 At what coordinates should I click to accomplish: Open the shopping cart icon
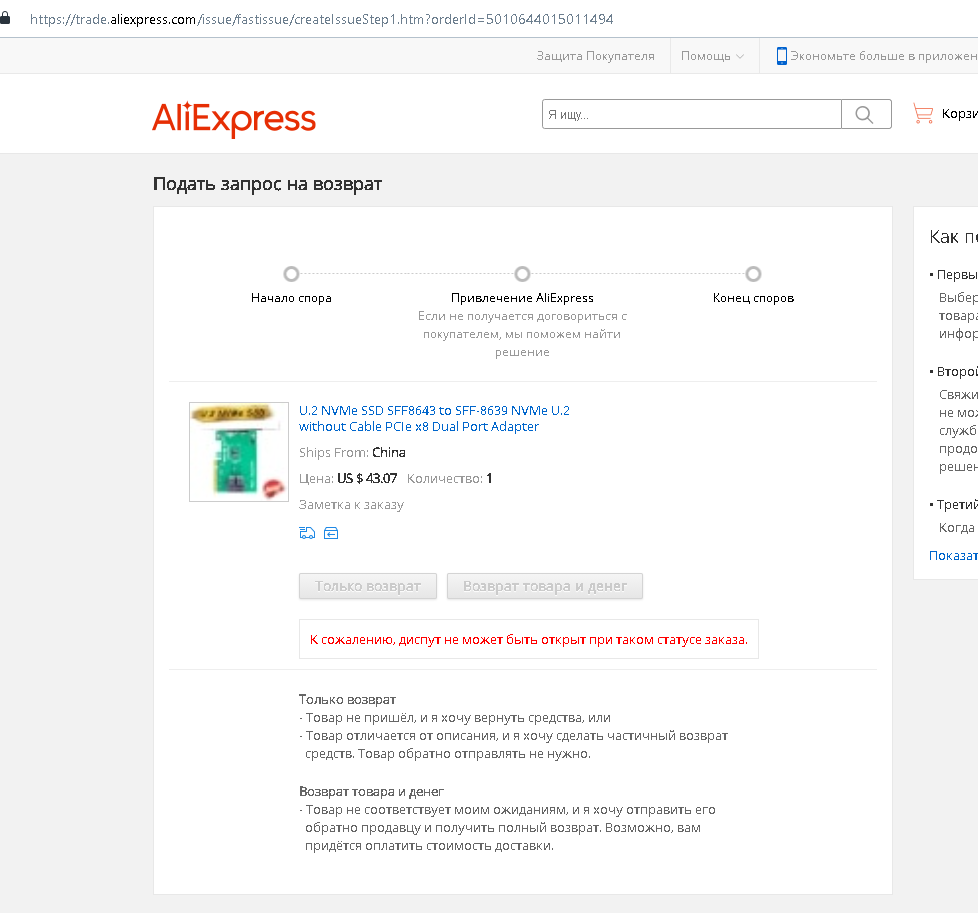[923, 114]
